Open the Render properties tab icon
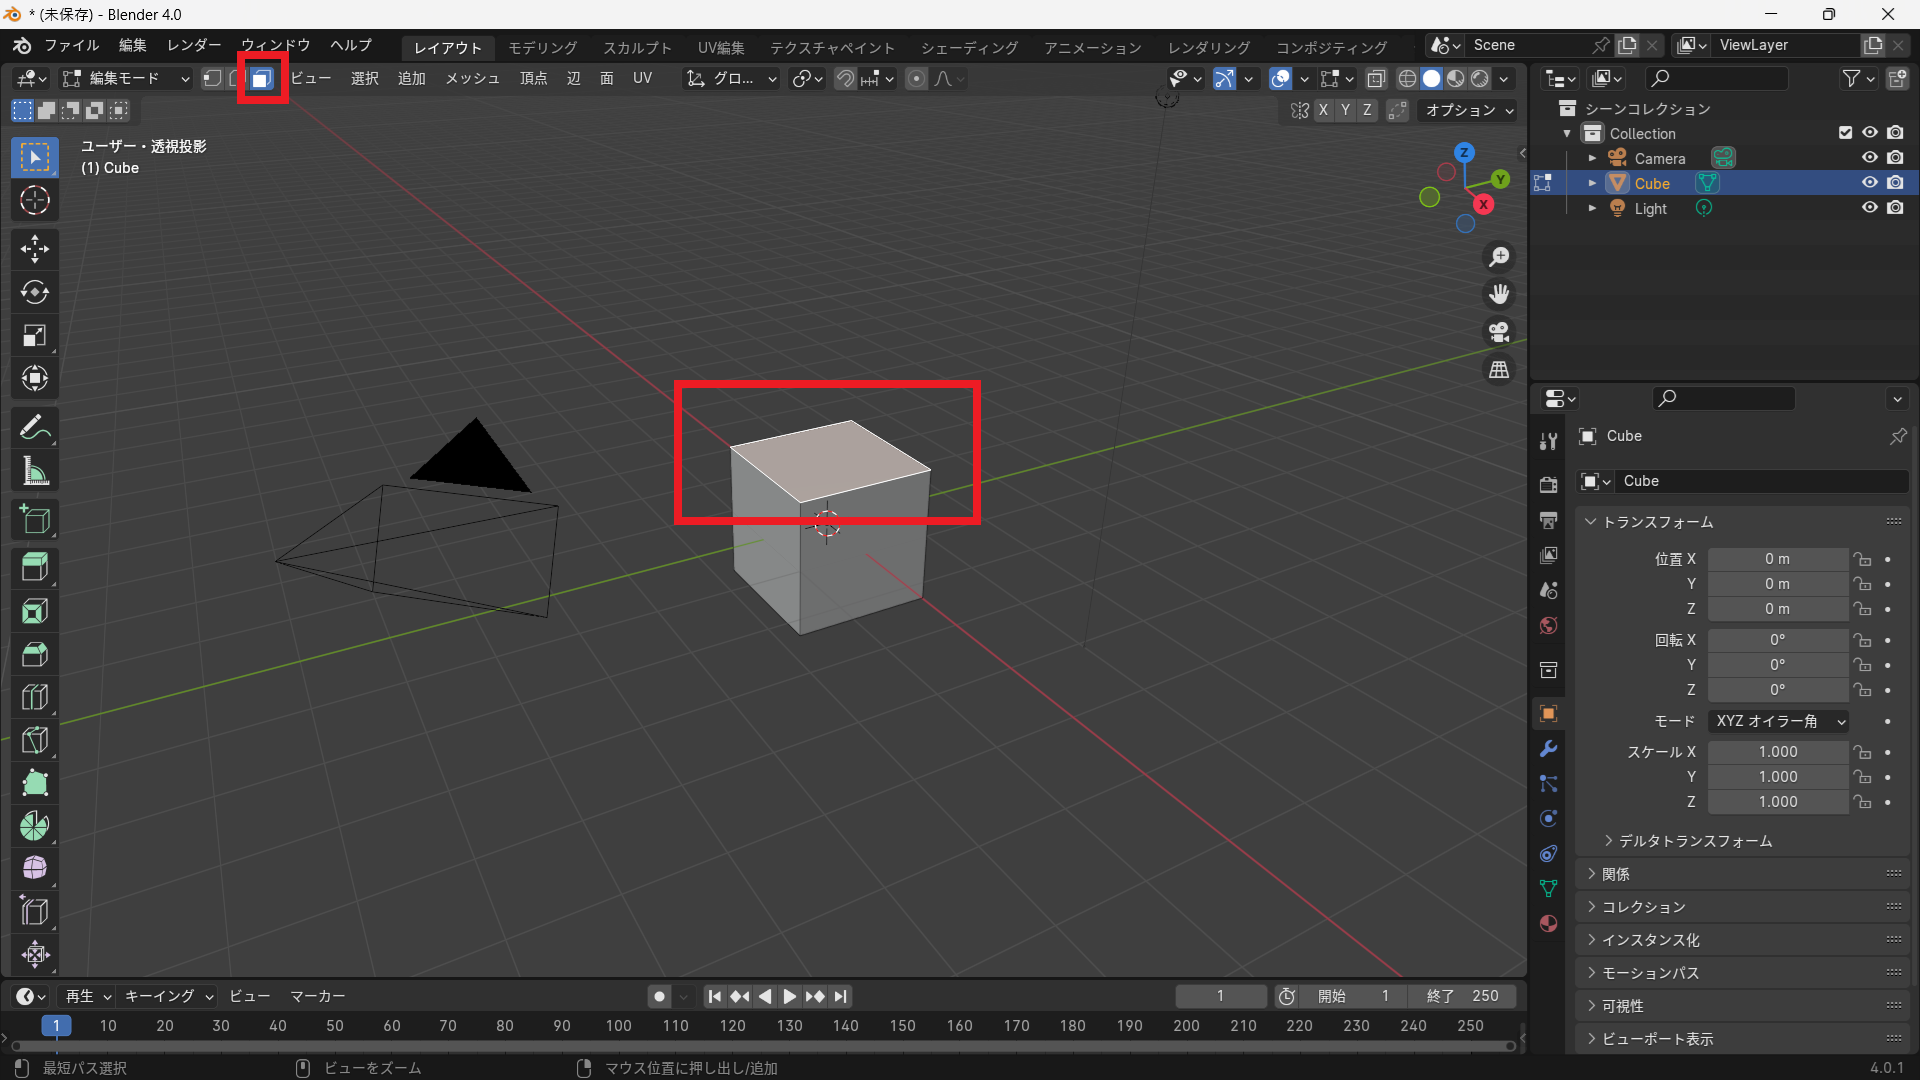 click(x=1549, y=485)
